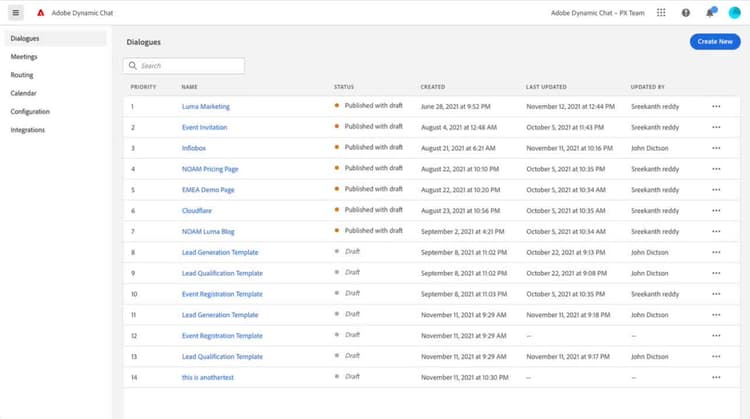Open more options for Luma Marketing
The height and width of the screenshot is (419, 750).
(x=716, y=106)
